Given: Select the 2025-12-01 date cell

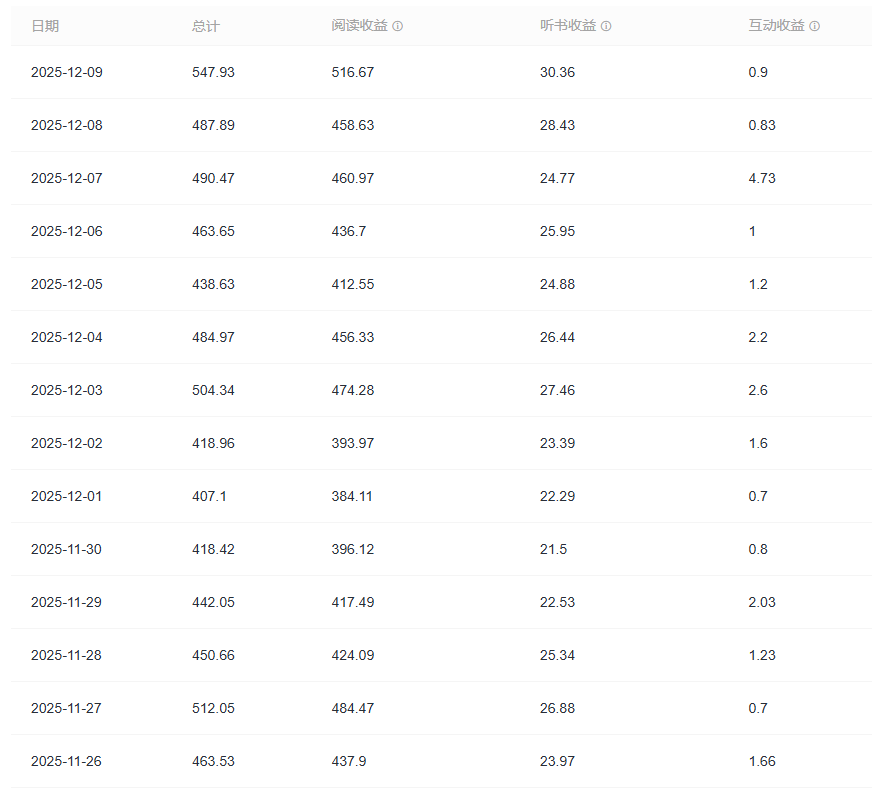Looking at the screenshot, I should 67,496.
